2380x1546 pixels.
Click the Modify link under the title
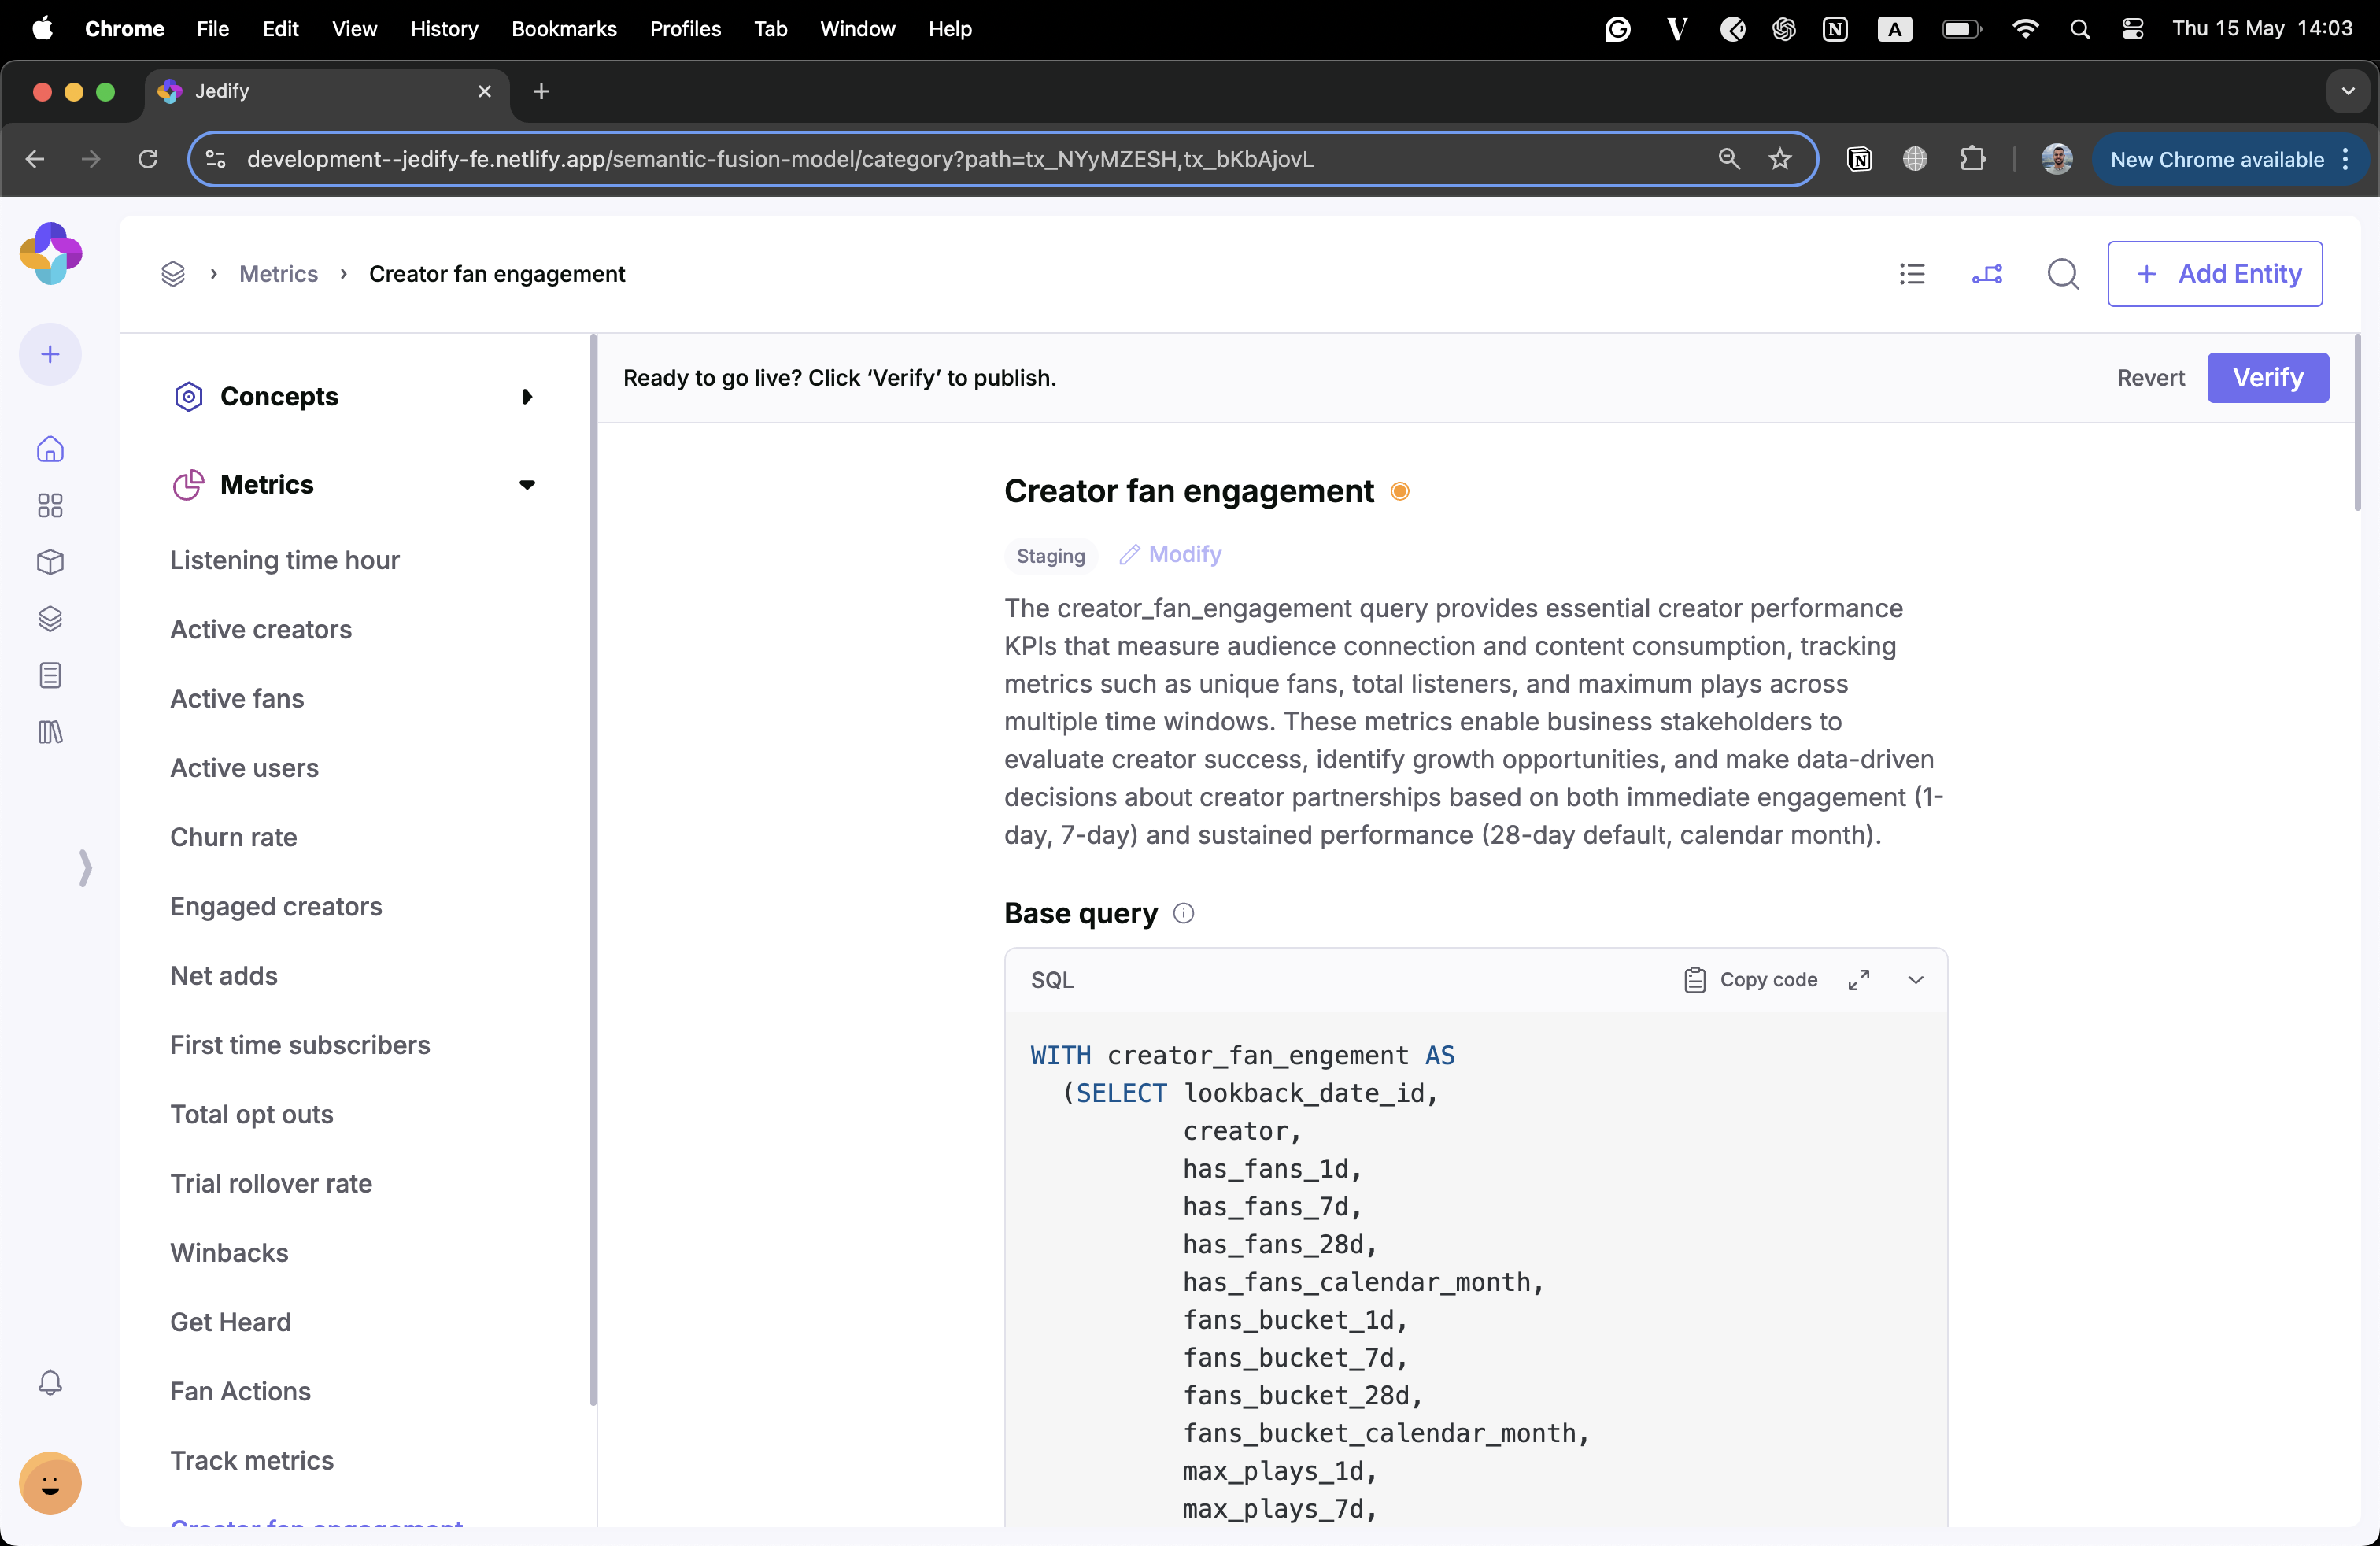pyautogui.click(x=1170, y=554)
